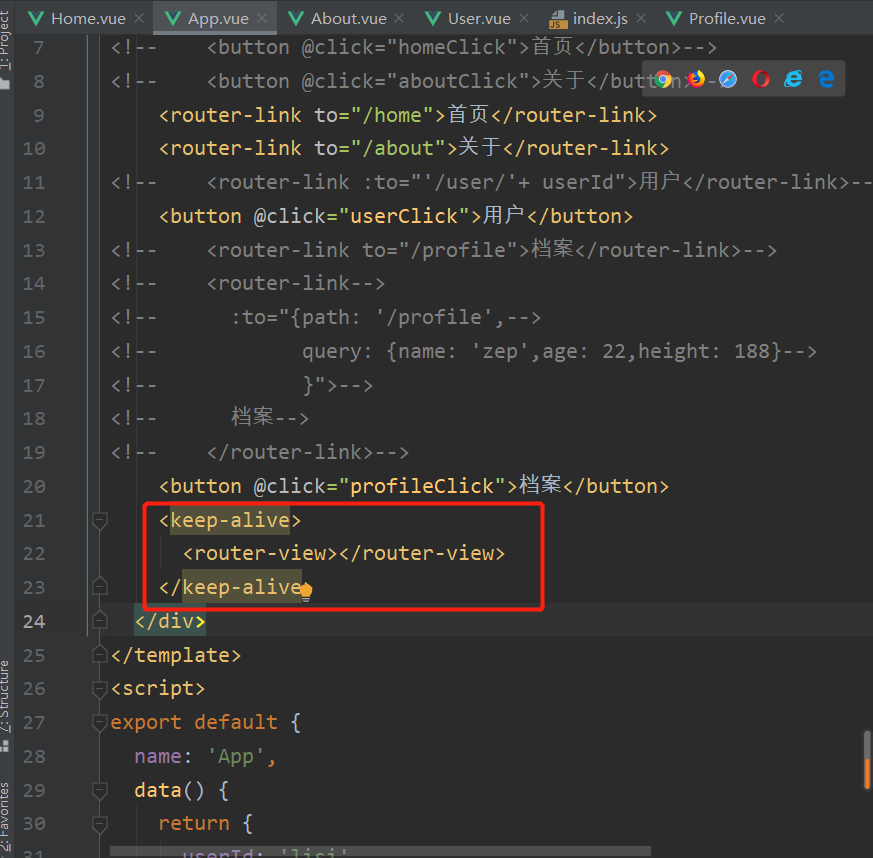Open in Firefox browser icon
The width and height of the screenshot is (873, 858).
coord(695,80)
